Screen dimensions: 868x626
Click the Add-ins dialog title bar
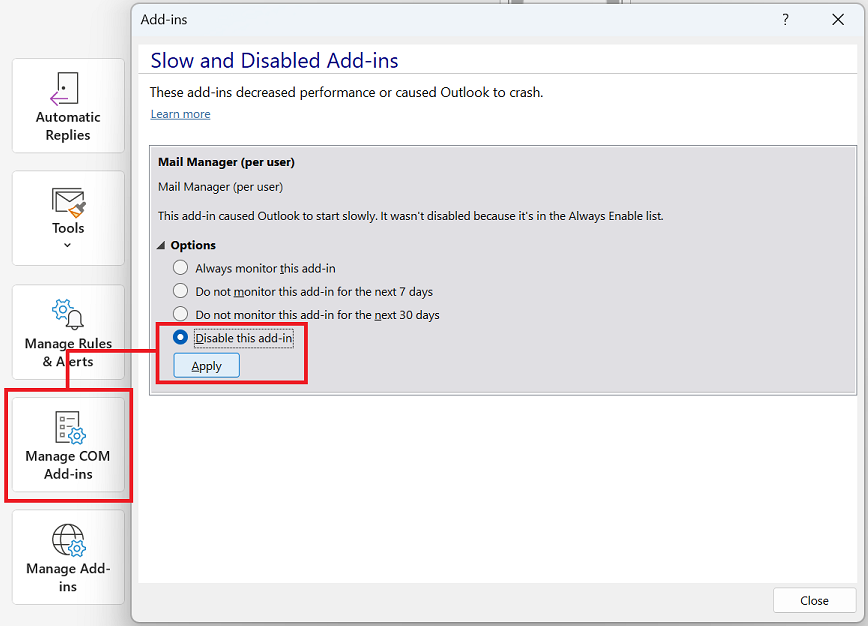[x=450, y=19]
